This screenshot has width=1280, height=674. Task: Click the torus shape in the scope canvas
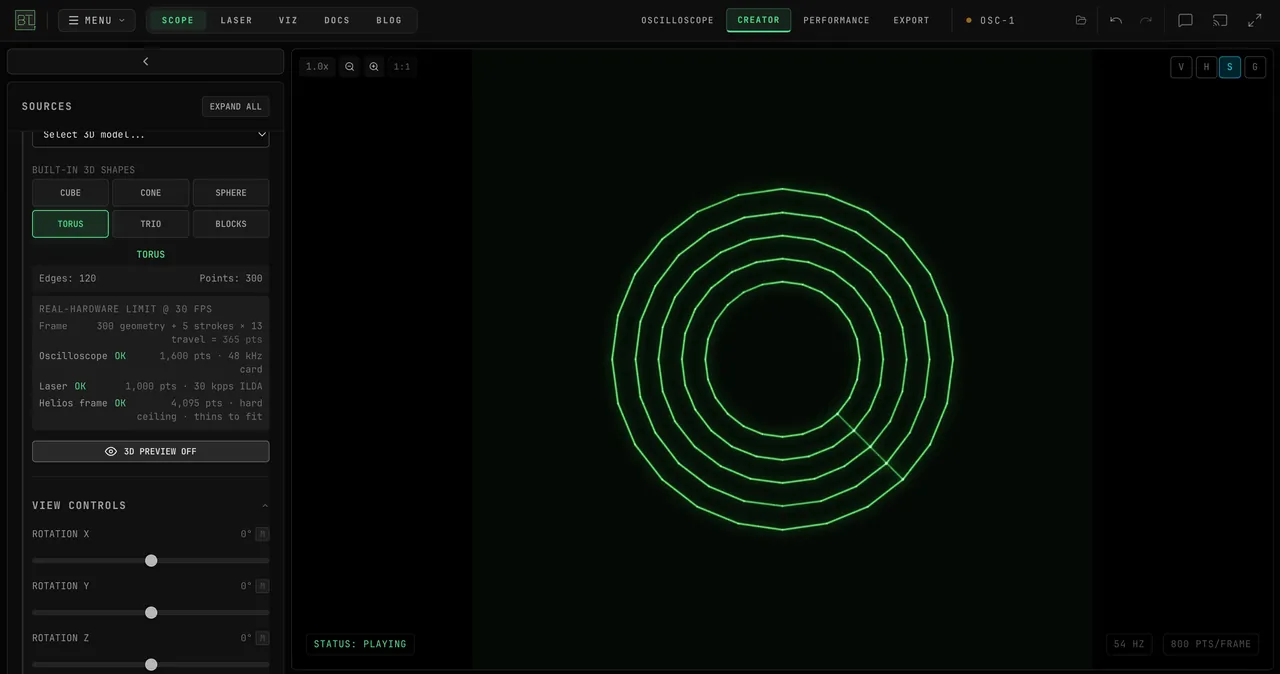(783, 359)
